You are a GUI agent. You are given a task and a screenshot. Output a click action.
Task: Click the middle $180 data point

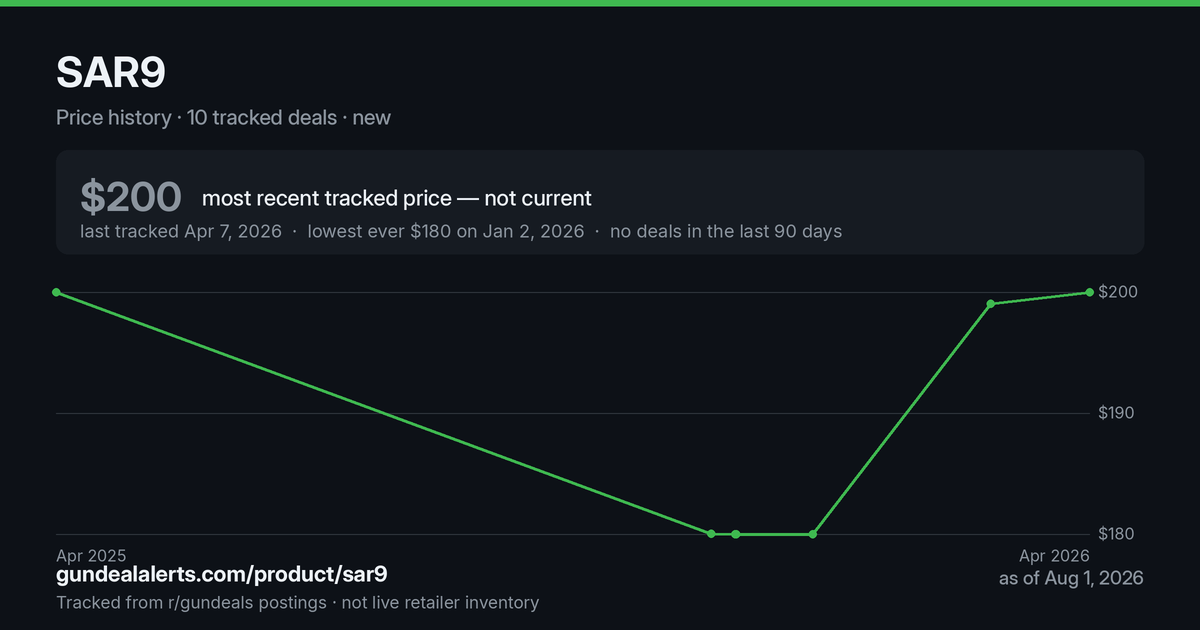(736, 534)
